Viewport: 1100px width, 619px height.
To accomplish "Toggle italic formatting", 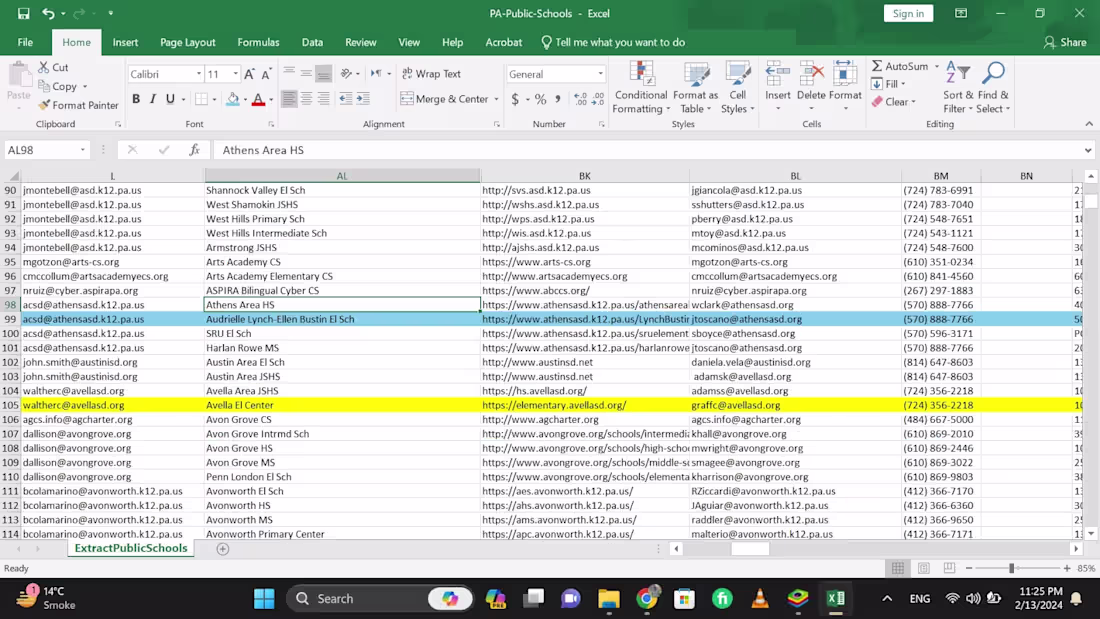I will (152, 99).
